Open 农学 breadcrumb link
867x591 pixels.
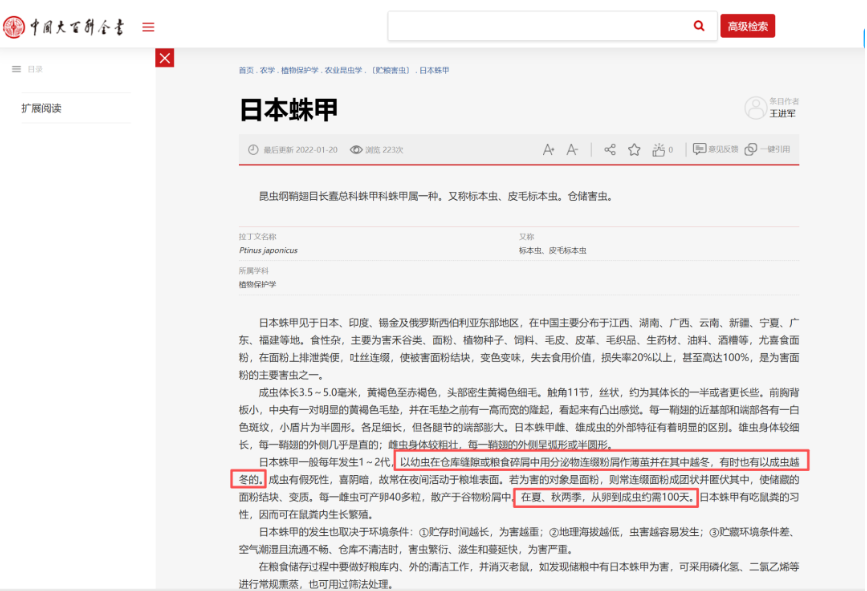(267, 71)
